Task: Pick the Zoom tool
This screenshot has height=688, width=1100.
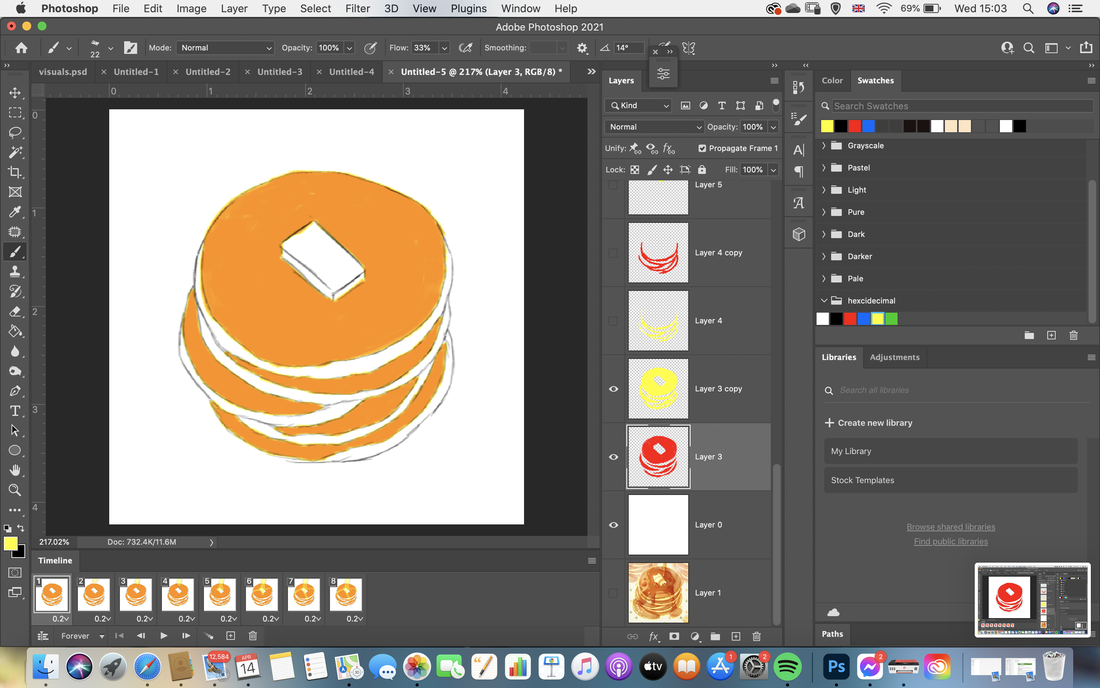Action: 15,490
